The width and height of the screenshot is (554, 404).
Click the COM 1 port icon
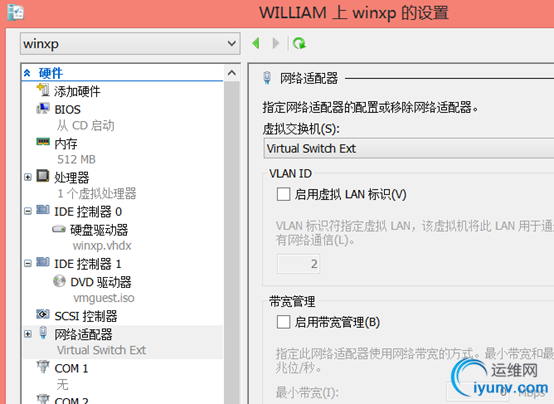point(43,367)
